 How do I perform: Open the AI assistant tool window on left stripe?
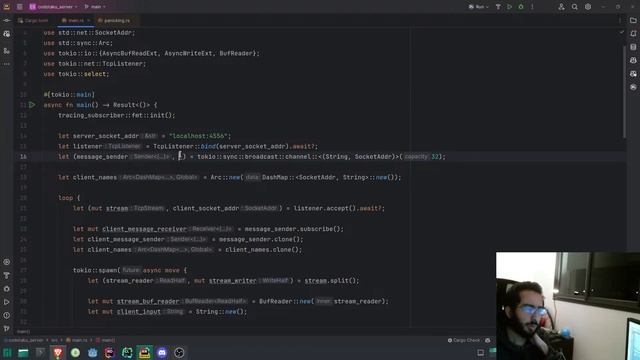click(7, 34)
